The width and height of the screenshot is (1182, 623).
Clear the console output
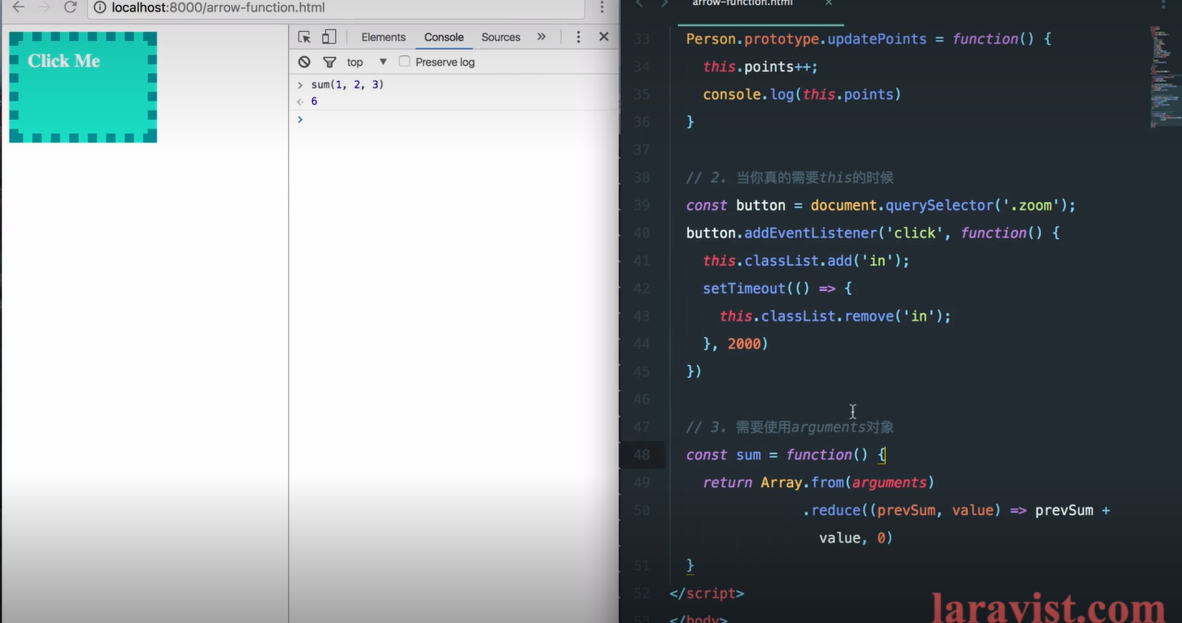click(304, 62)
